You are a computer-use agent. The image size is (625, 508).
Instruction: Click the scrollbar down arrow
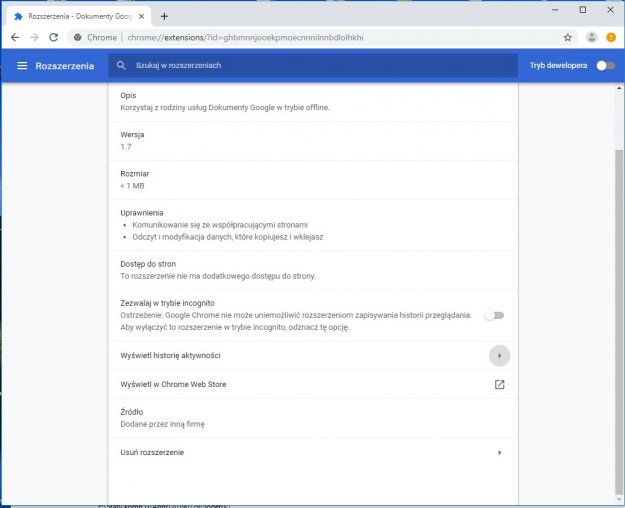[619, 500]
